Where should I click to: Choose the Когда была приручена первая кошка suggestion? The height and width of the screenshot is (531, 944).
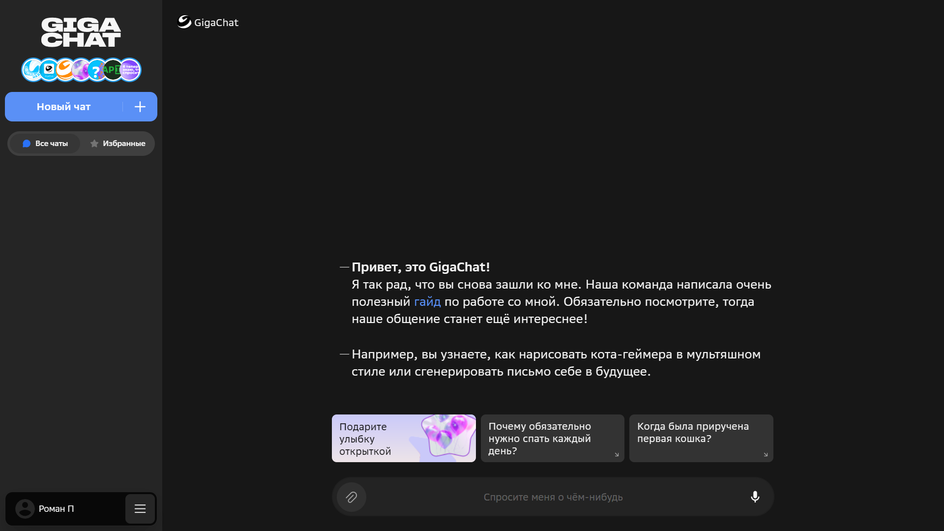[701, 438]
